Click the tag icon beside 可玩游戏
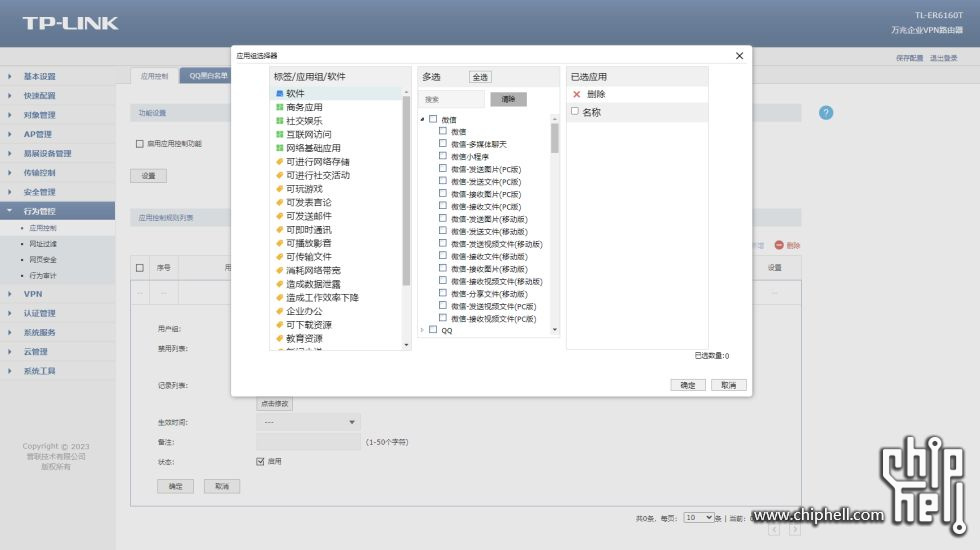This screenshot has width=980, height=550. click(279, 189)
